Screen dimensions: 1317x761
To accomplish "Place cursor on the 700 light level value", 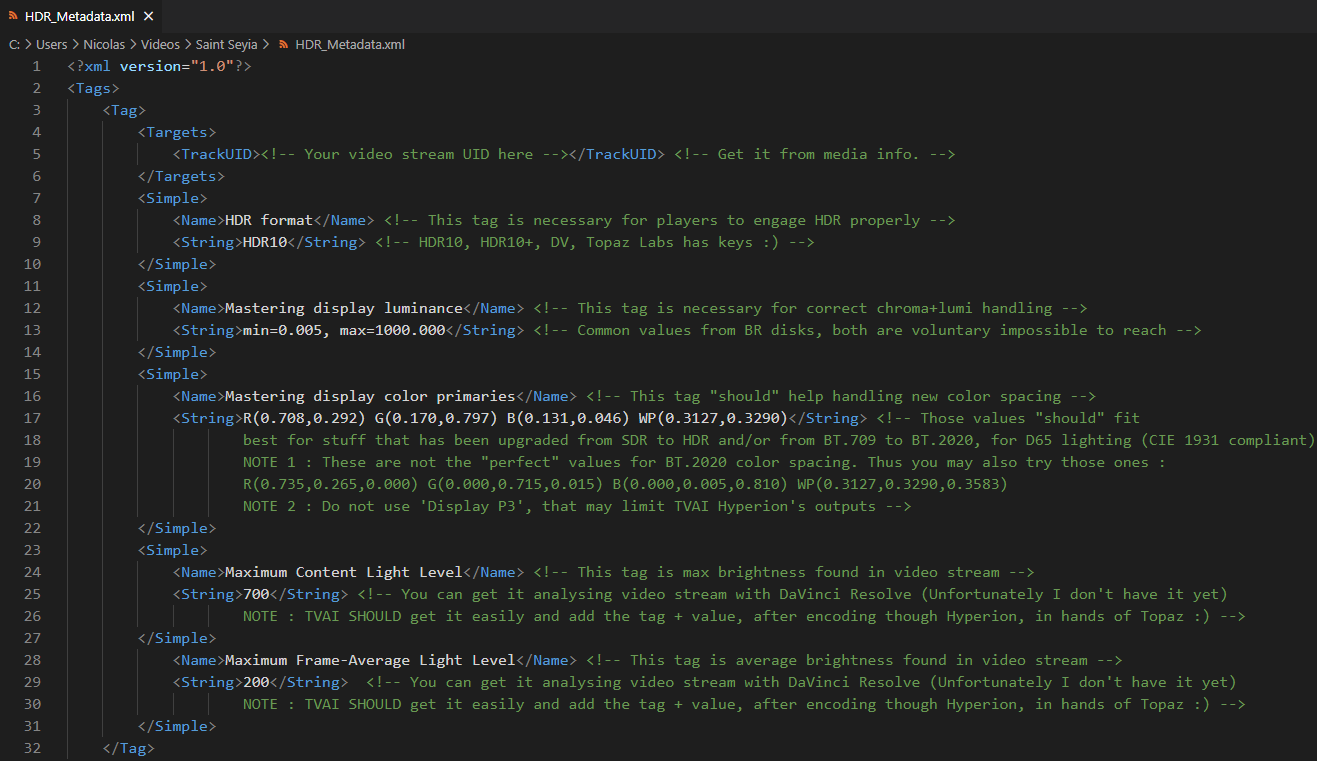I will 256,594.
